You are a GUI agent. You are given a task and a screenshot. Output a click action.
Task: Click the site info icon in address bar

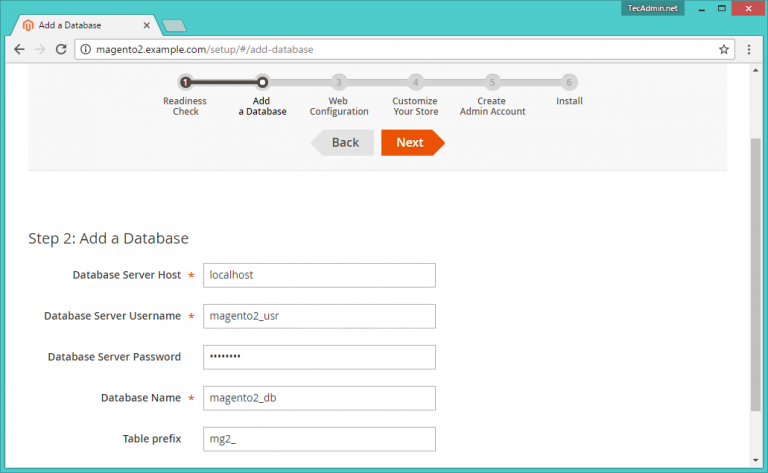(86, 49)
